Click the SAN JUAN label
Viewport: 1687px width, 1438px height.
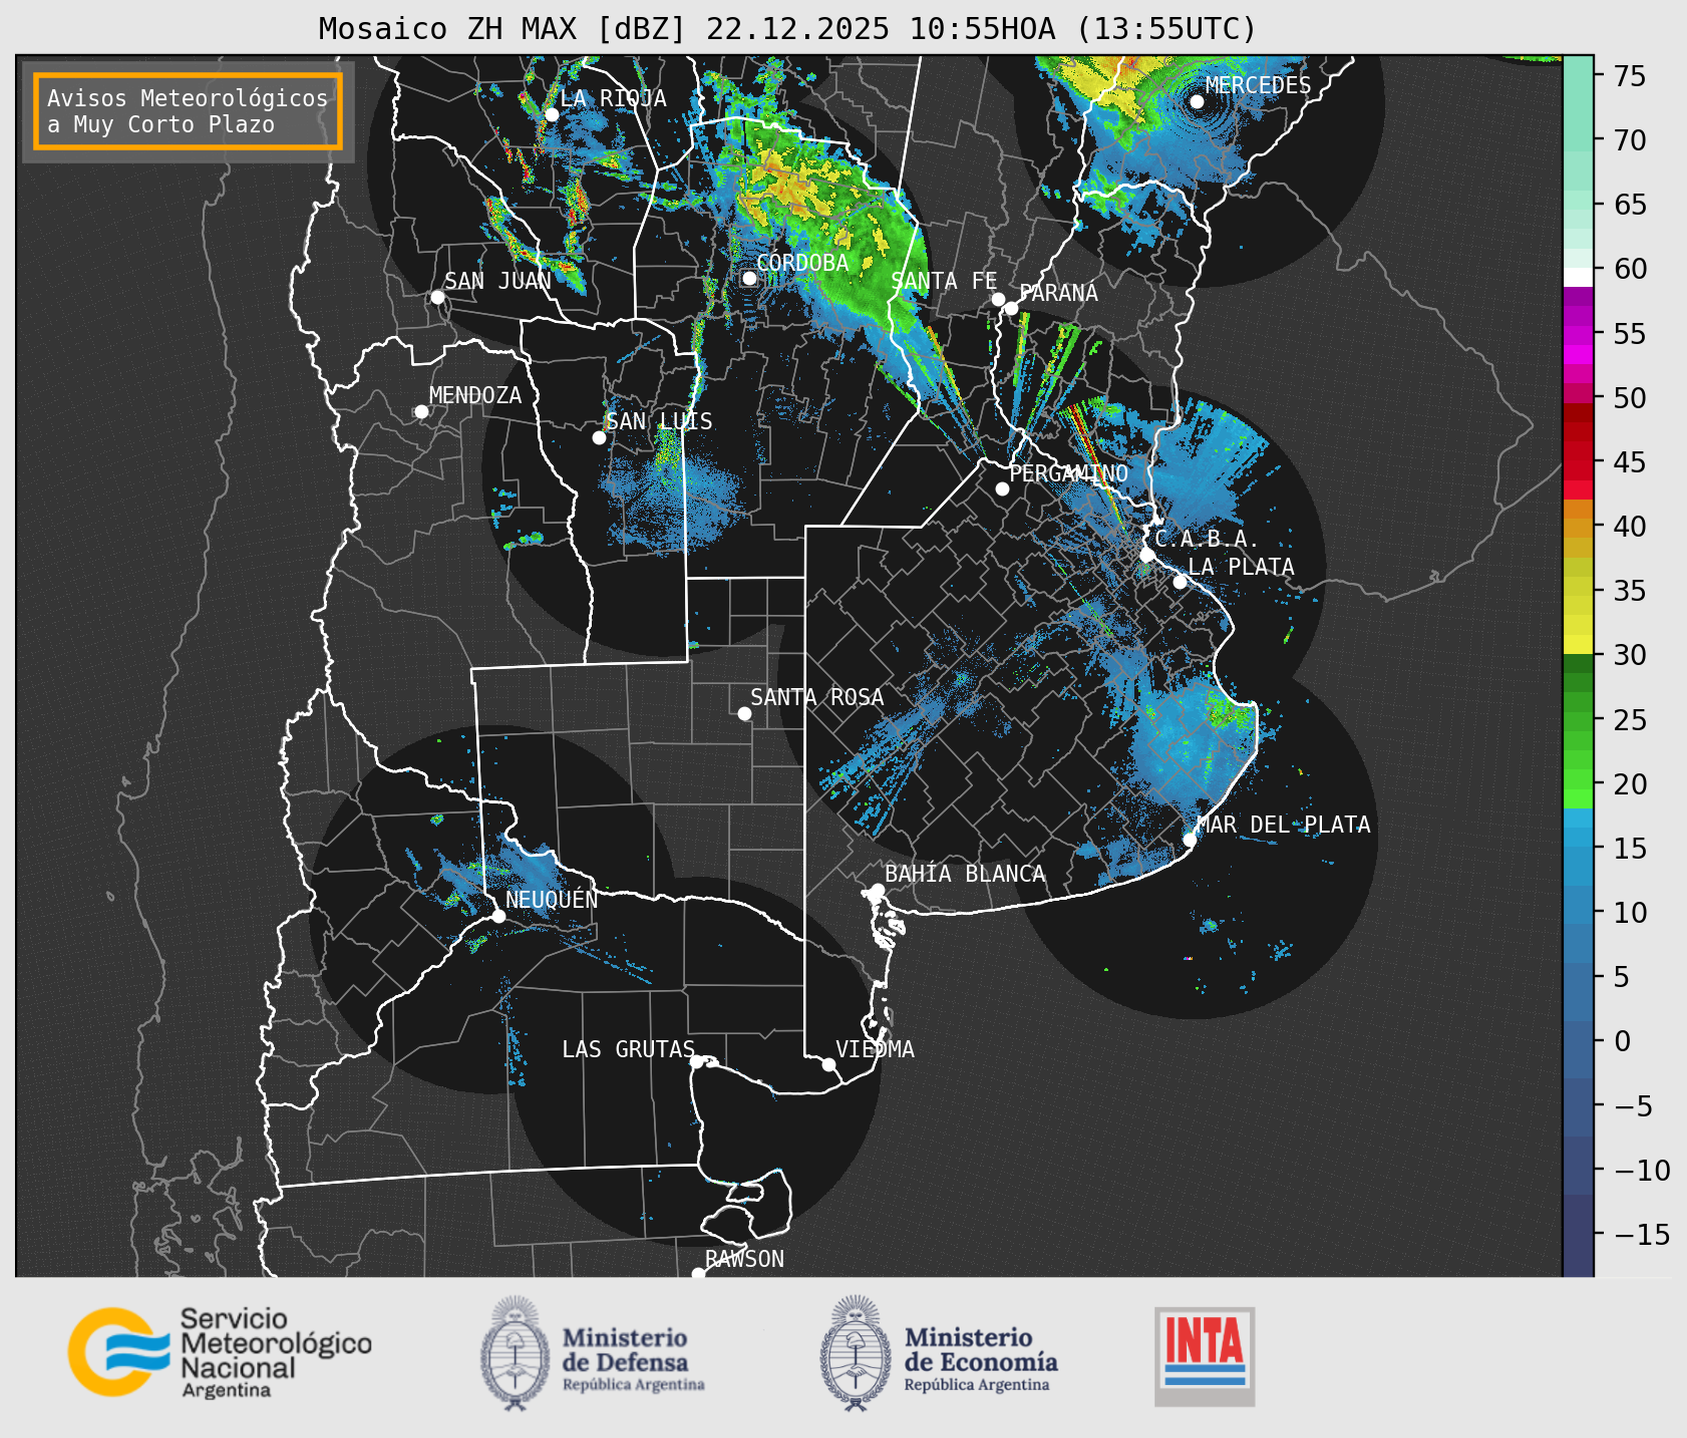498,281
